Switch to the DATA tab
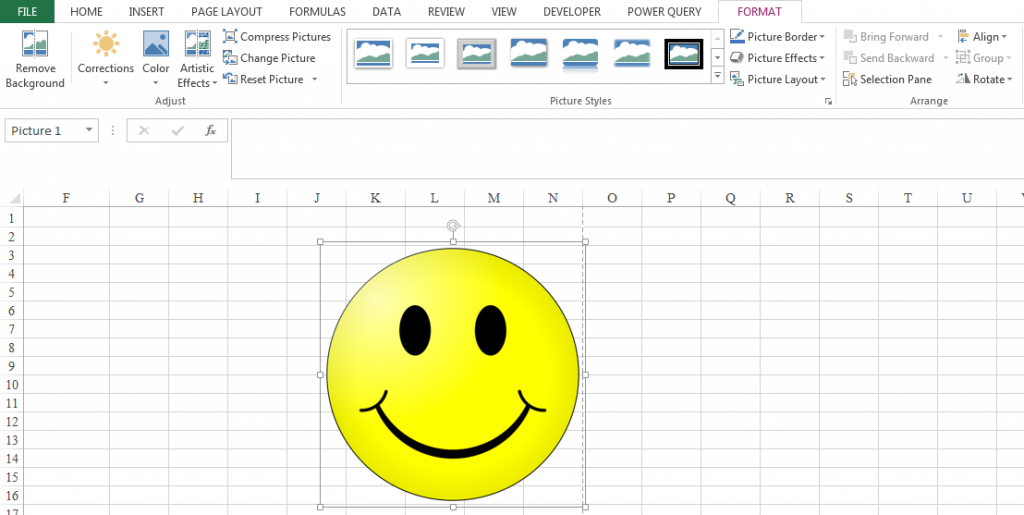1024x515 pixels. point(387,12)
